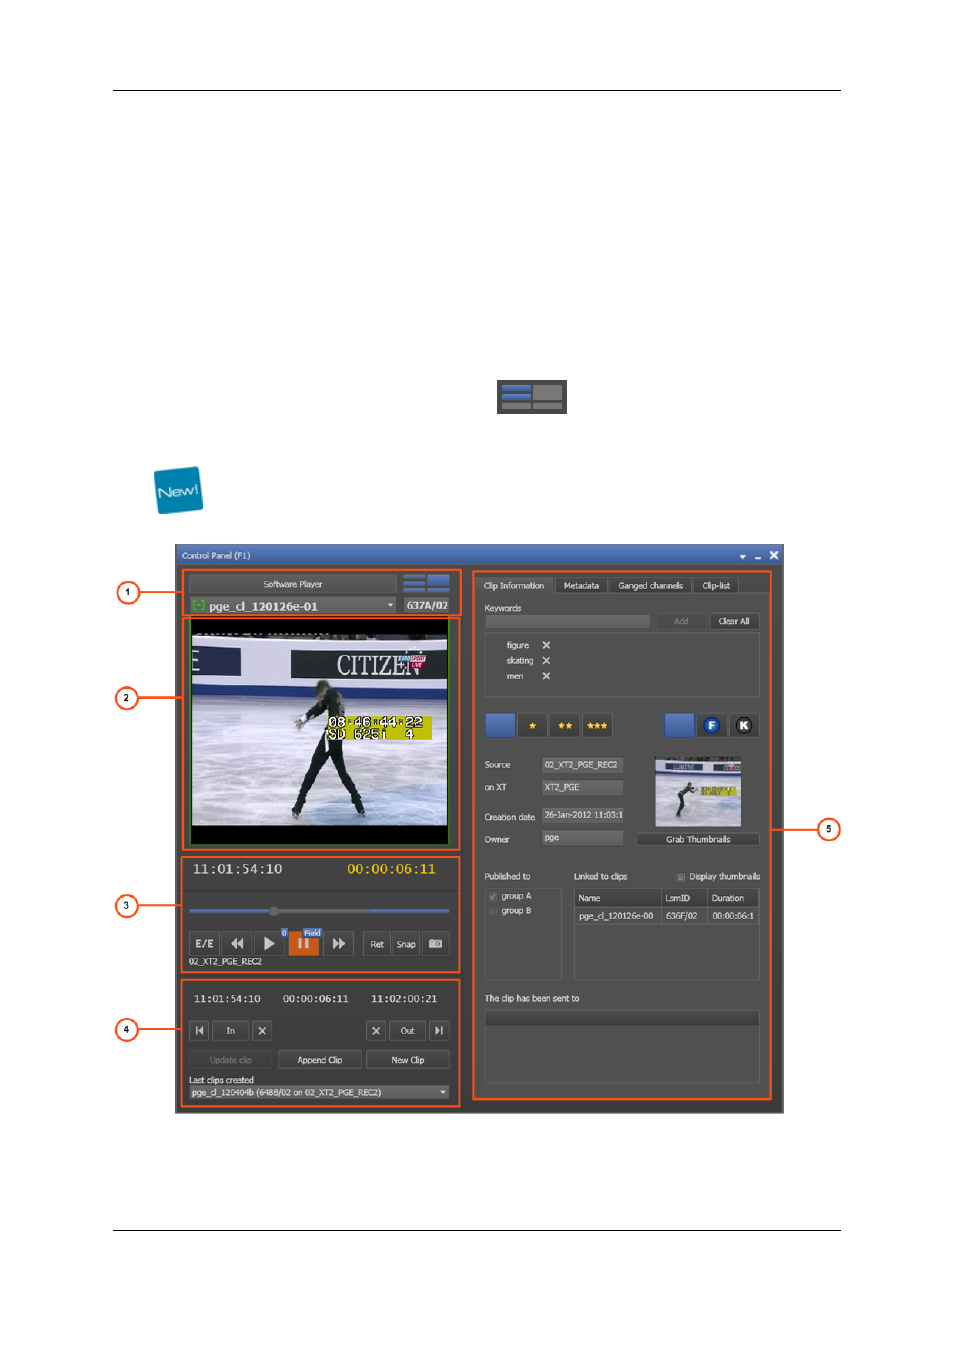Click the video display area
The image size is (954, 1349).
coord(320,733)
